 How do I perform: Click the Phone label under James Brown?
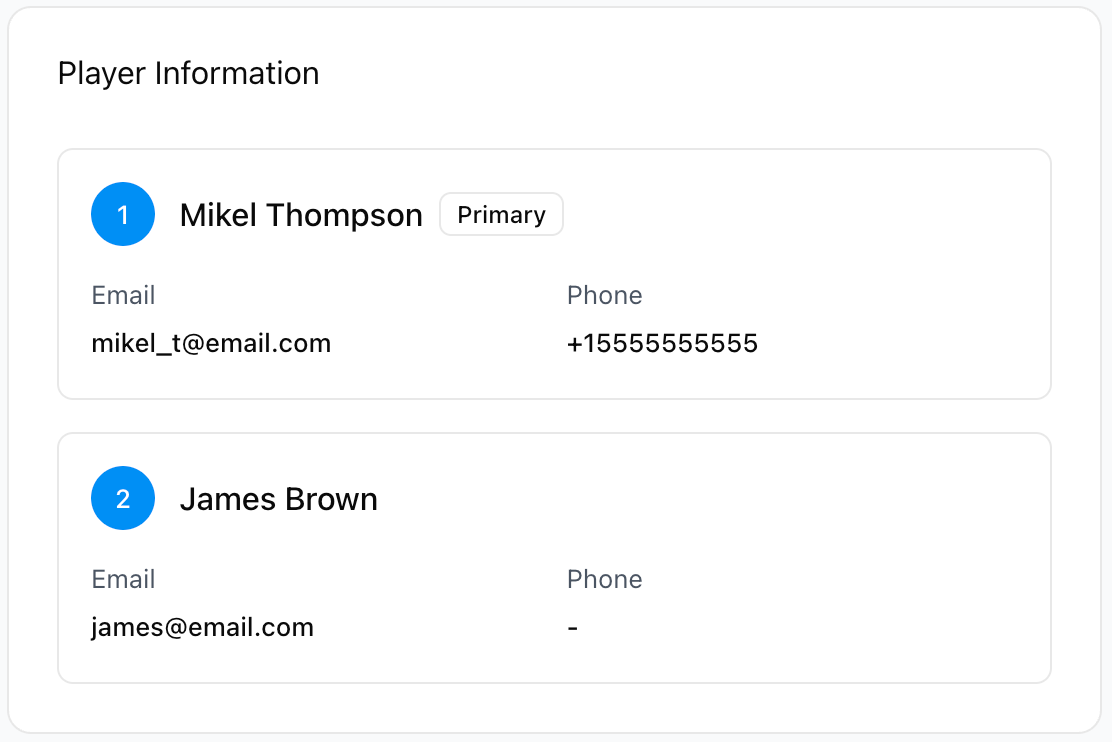pyautogui.click(x=604, y=580)
